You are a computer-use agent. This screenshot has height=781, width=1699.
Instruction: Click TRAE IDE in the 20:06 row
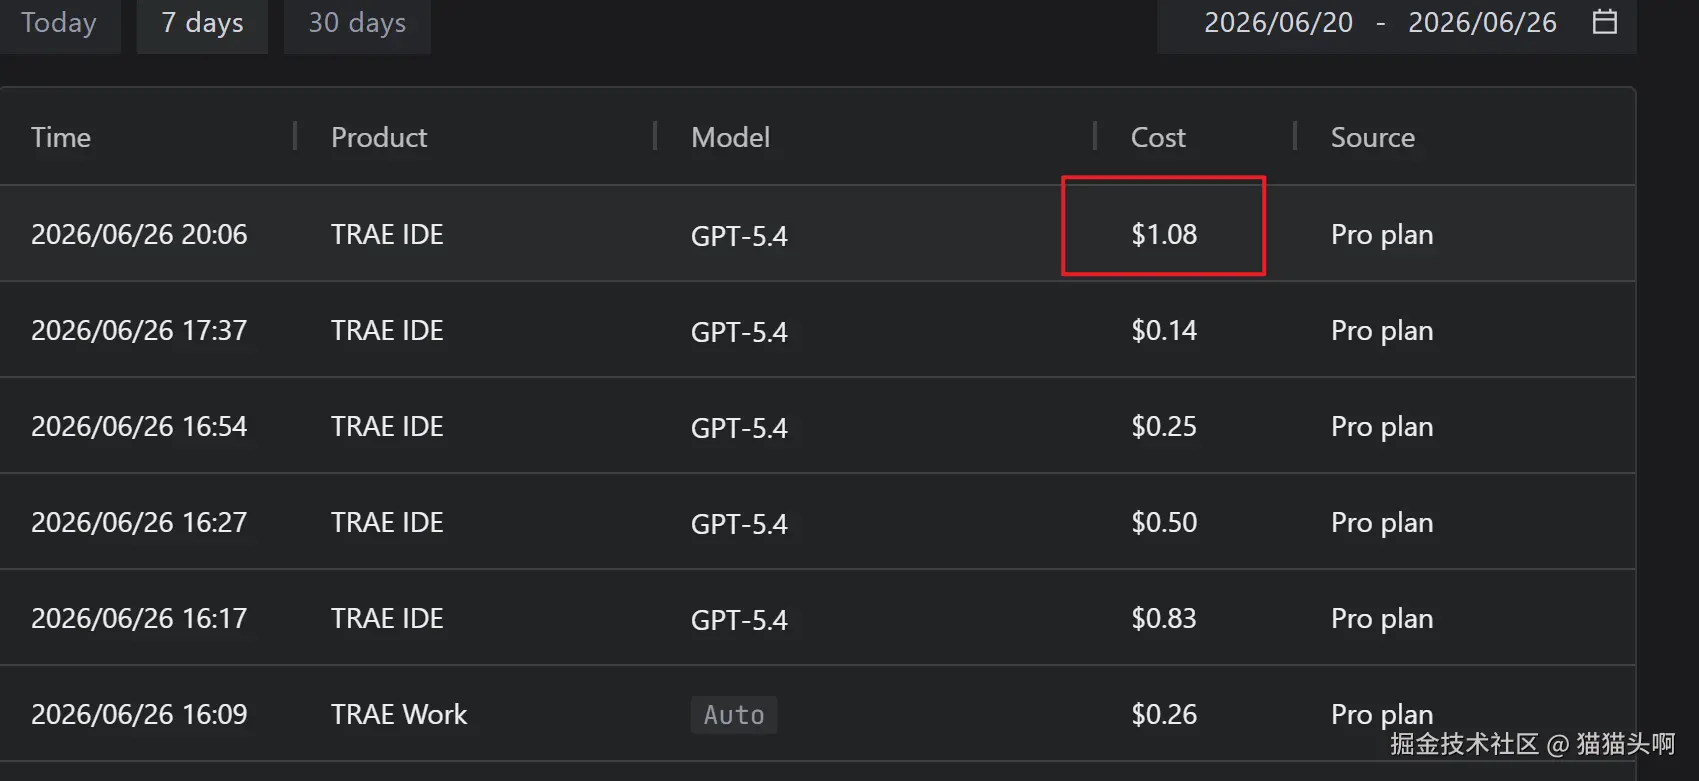[387, 234]
